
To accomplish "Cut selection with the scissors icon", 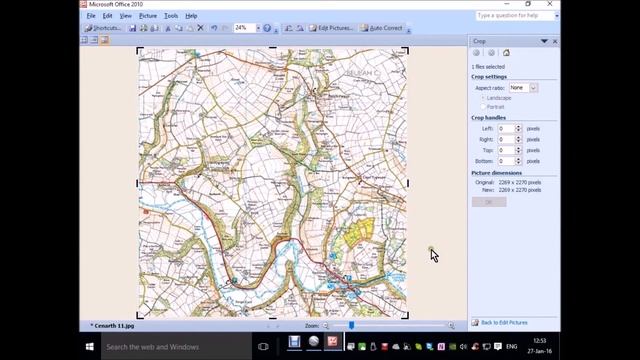I will click(168, 28).
